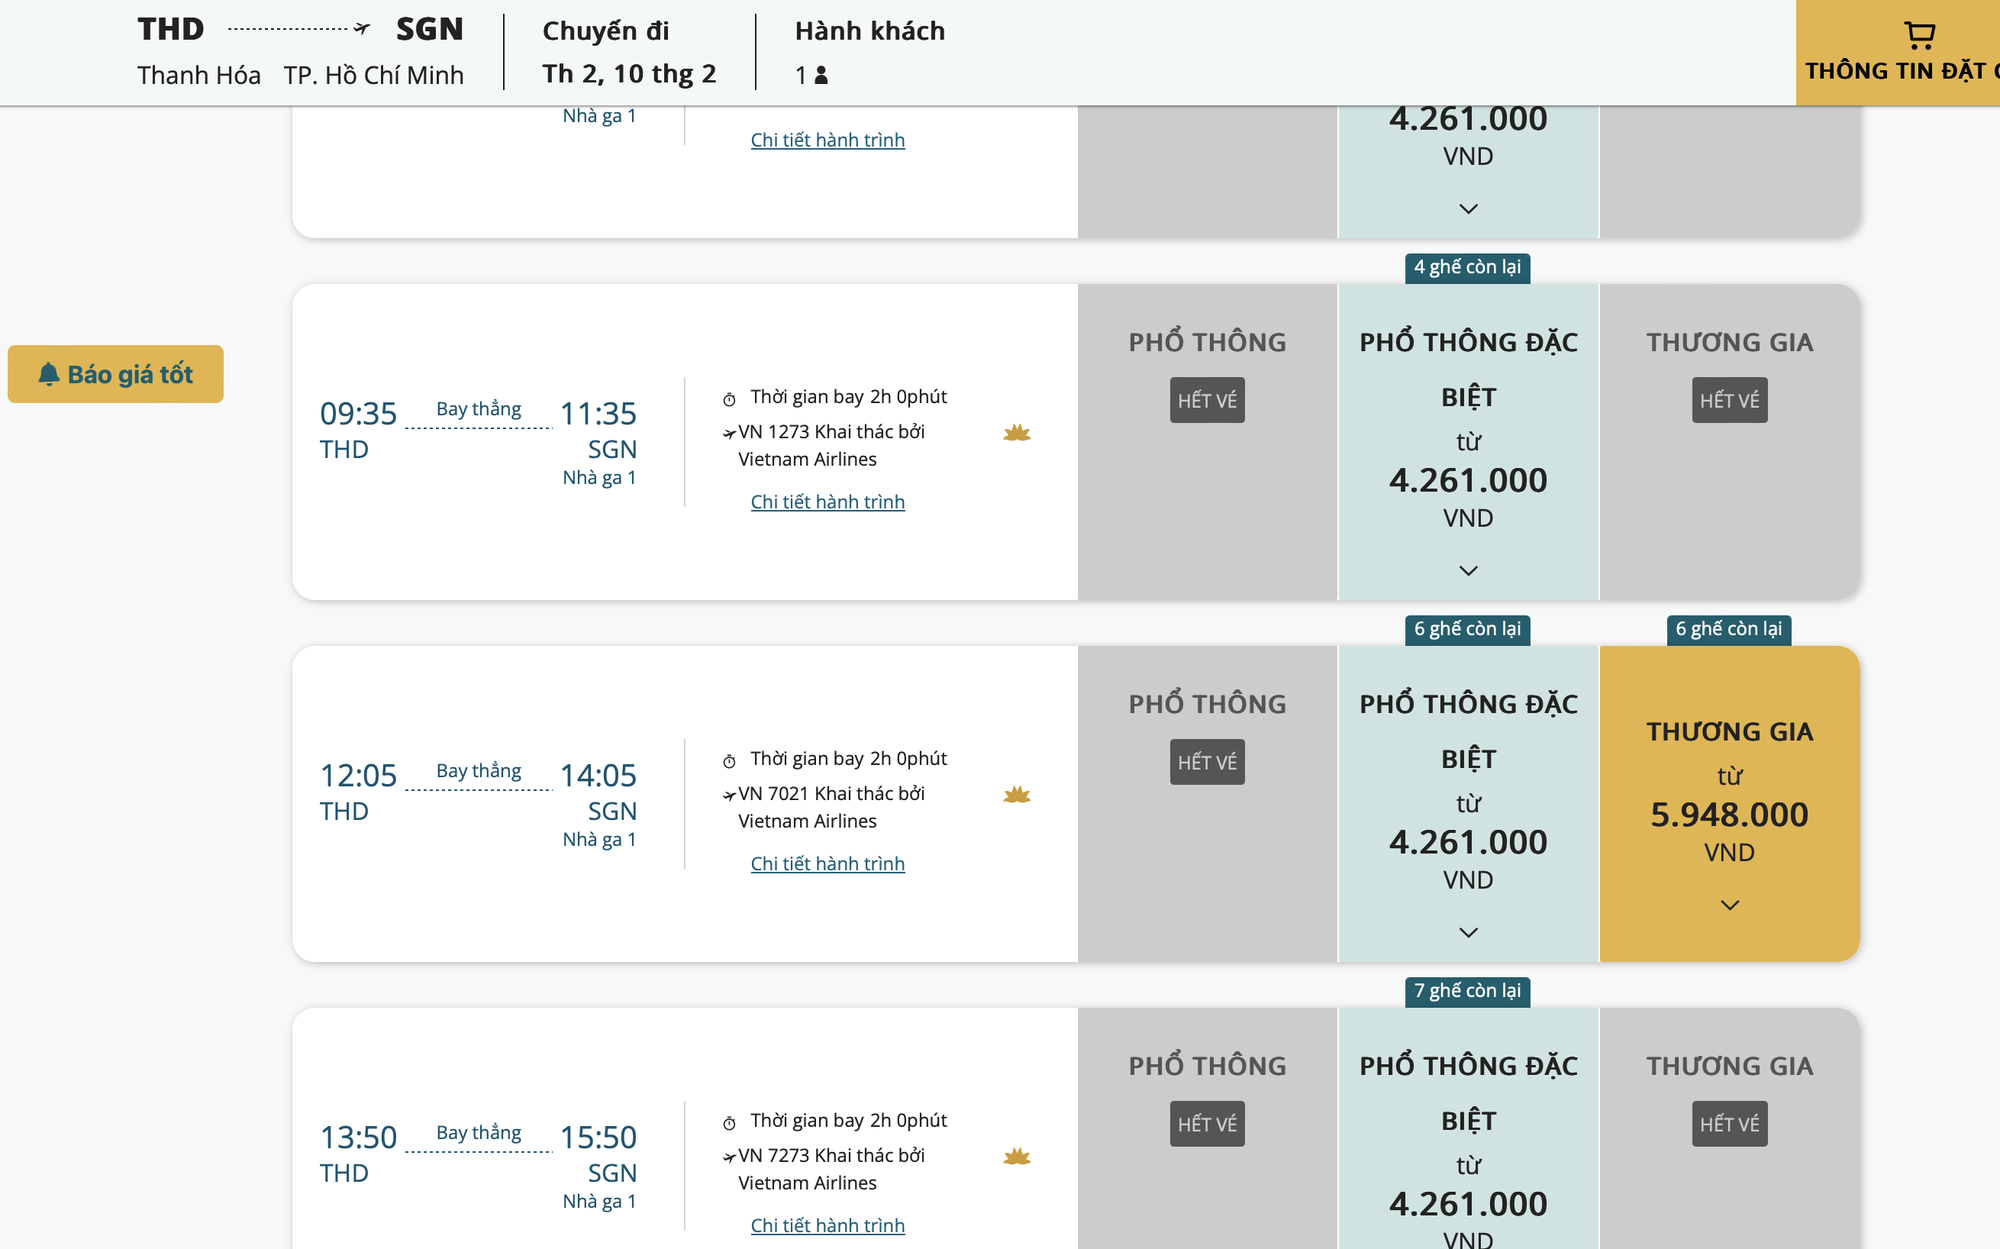Screen dimensions: 2000x1249
Task: Expand Phổ thông đặc biệt fare for 09:35 flight
Action: point(1468,571)
